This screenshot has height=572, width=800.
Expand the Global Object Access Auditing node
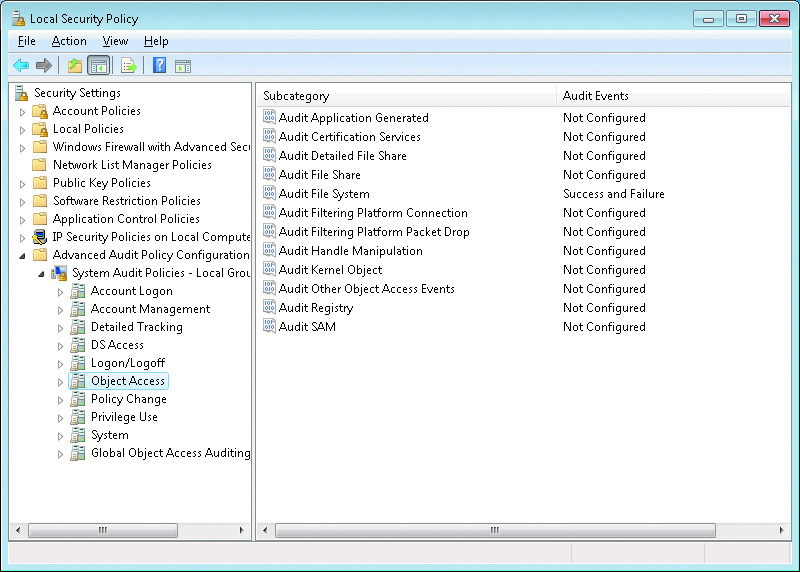coord(60,454)
